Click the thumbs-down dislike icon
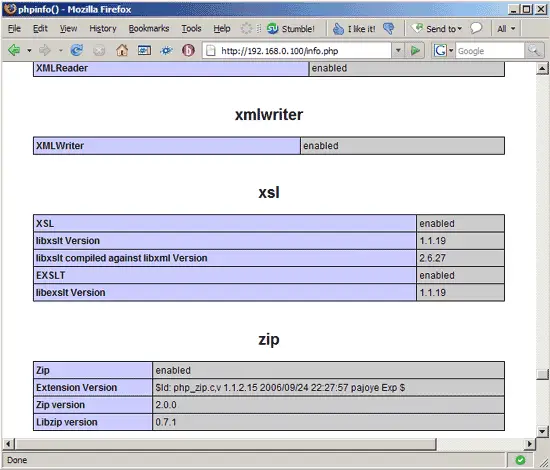550x470 pixels. click(389, 29)
